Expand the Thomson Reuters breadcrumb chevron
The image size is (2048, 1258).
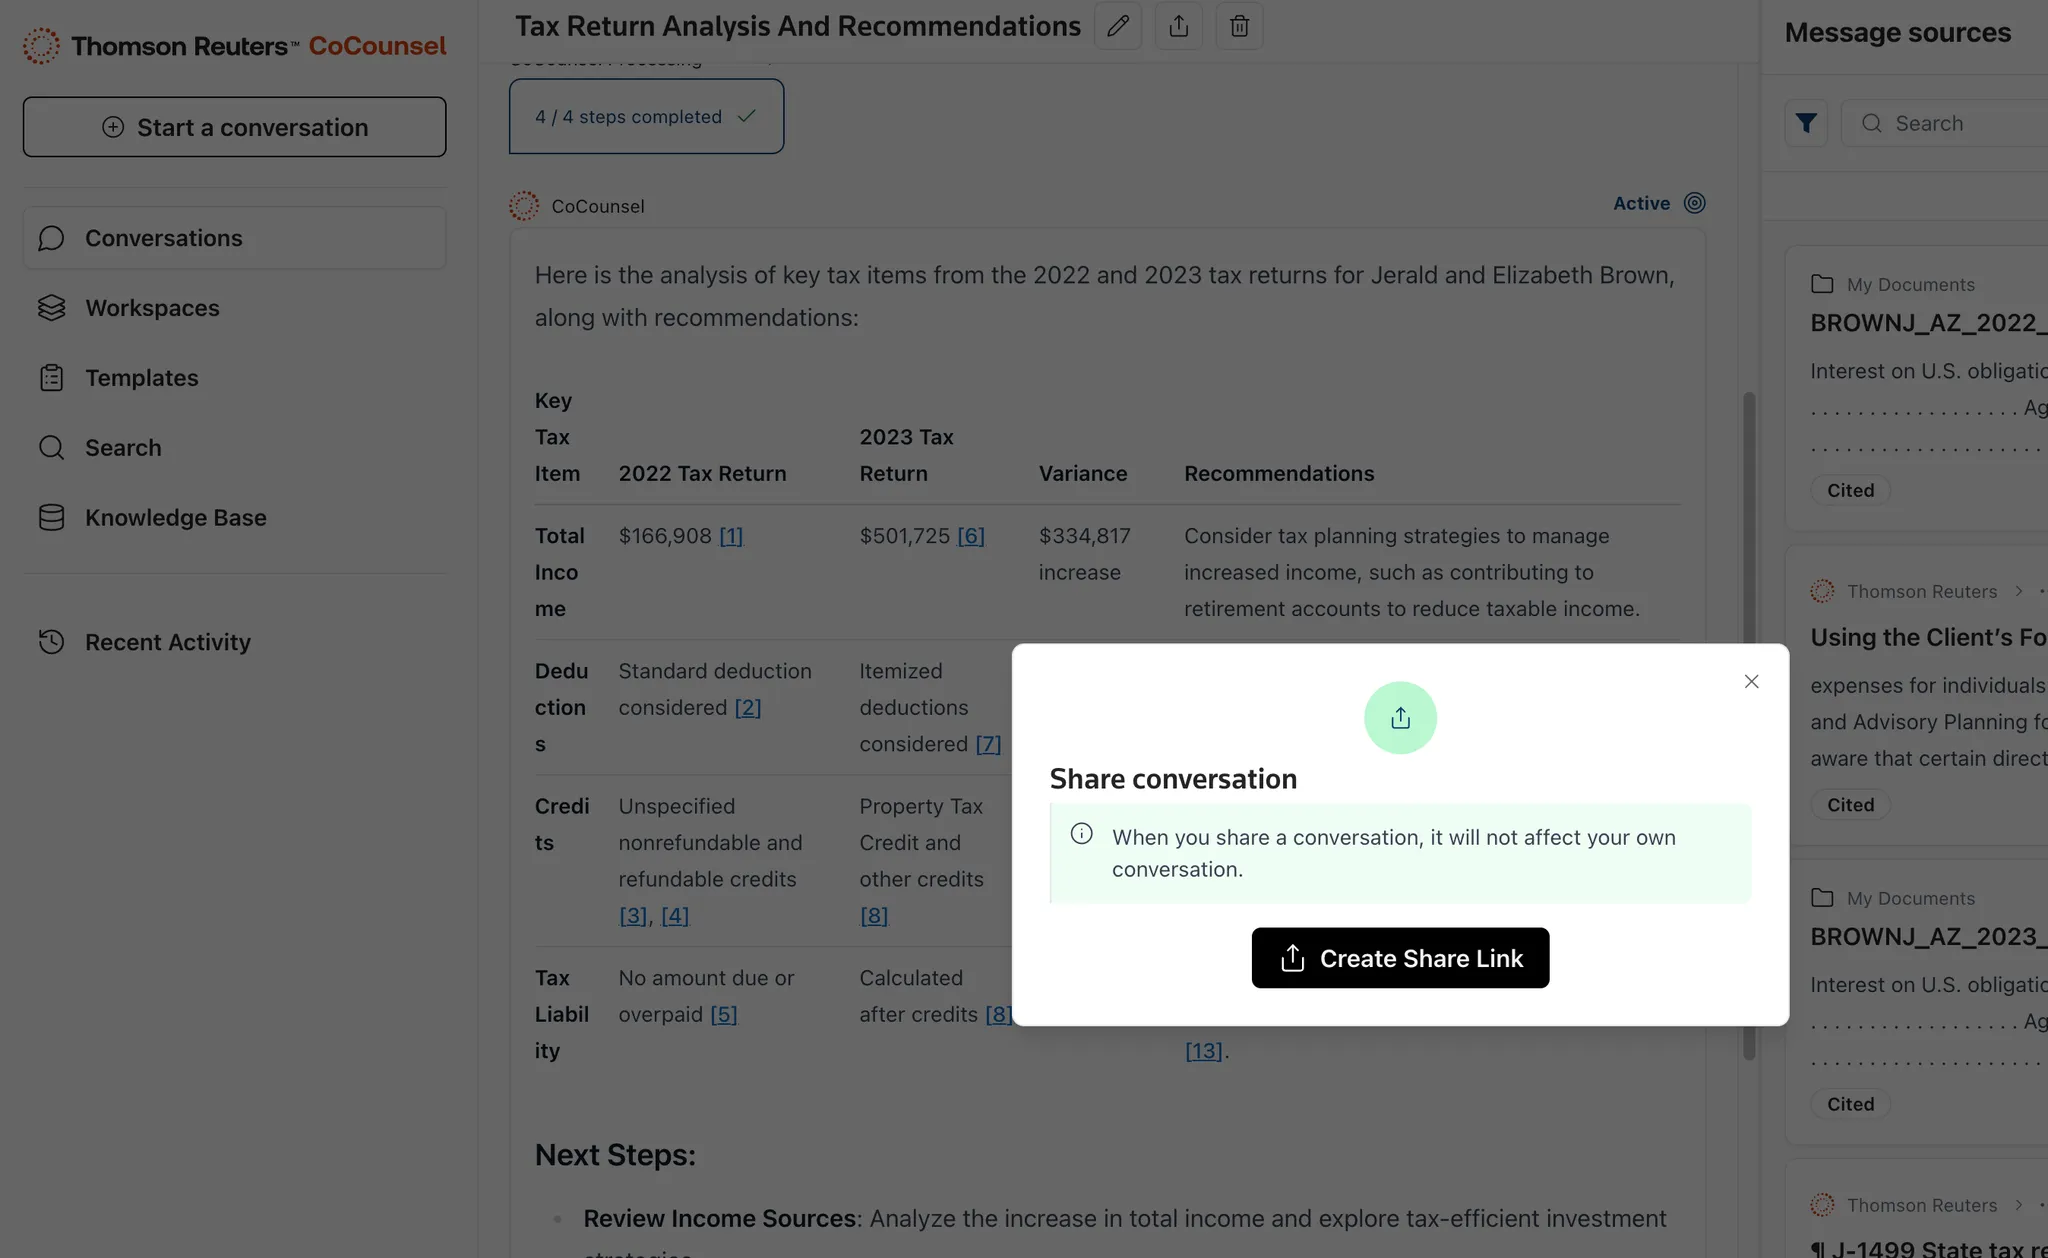click(x=2018, y=591)
